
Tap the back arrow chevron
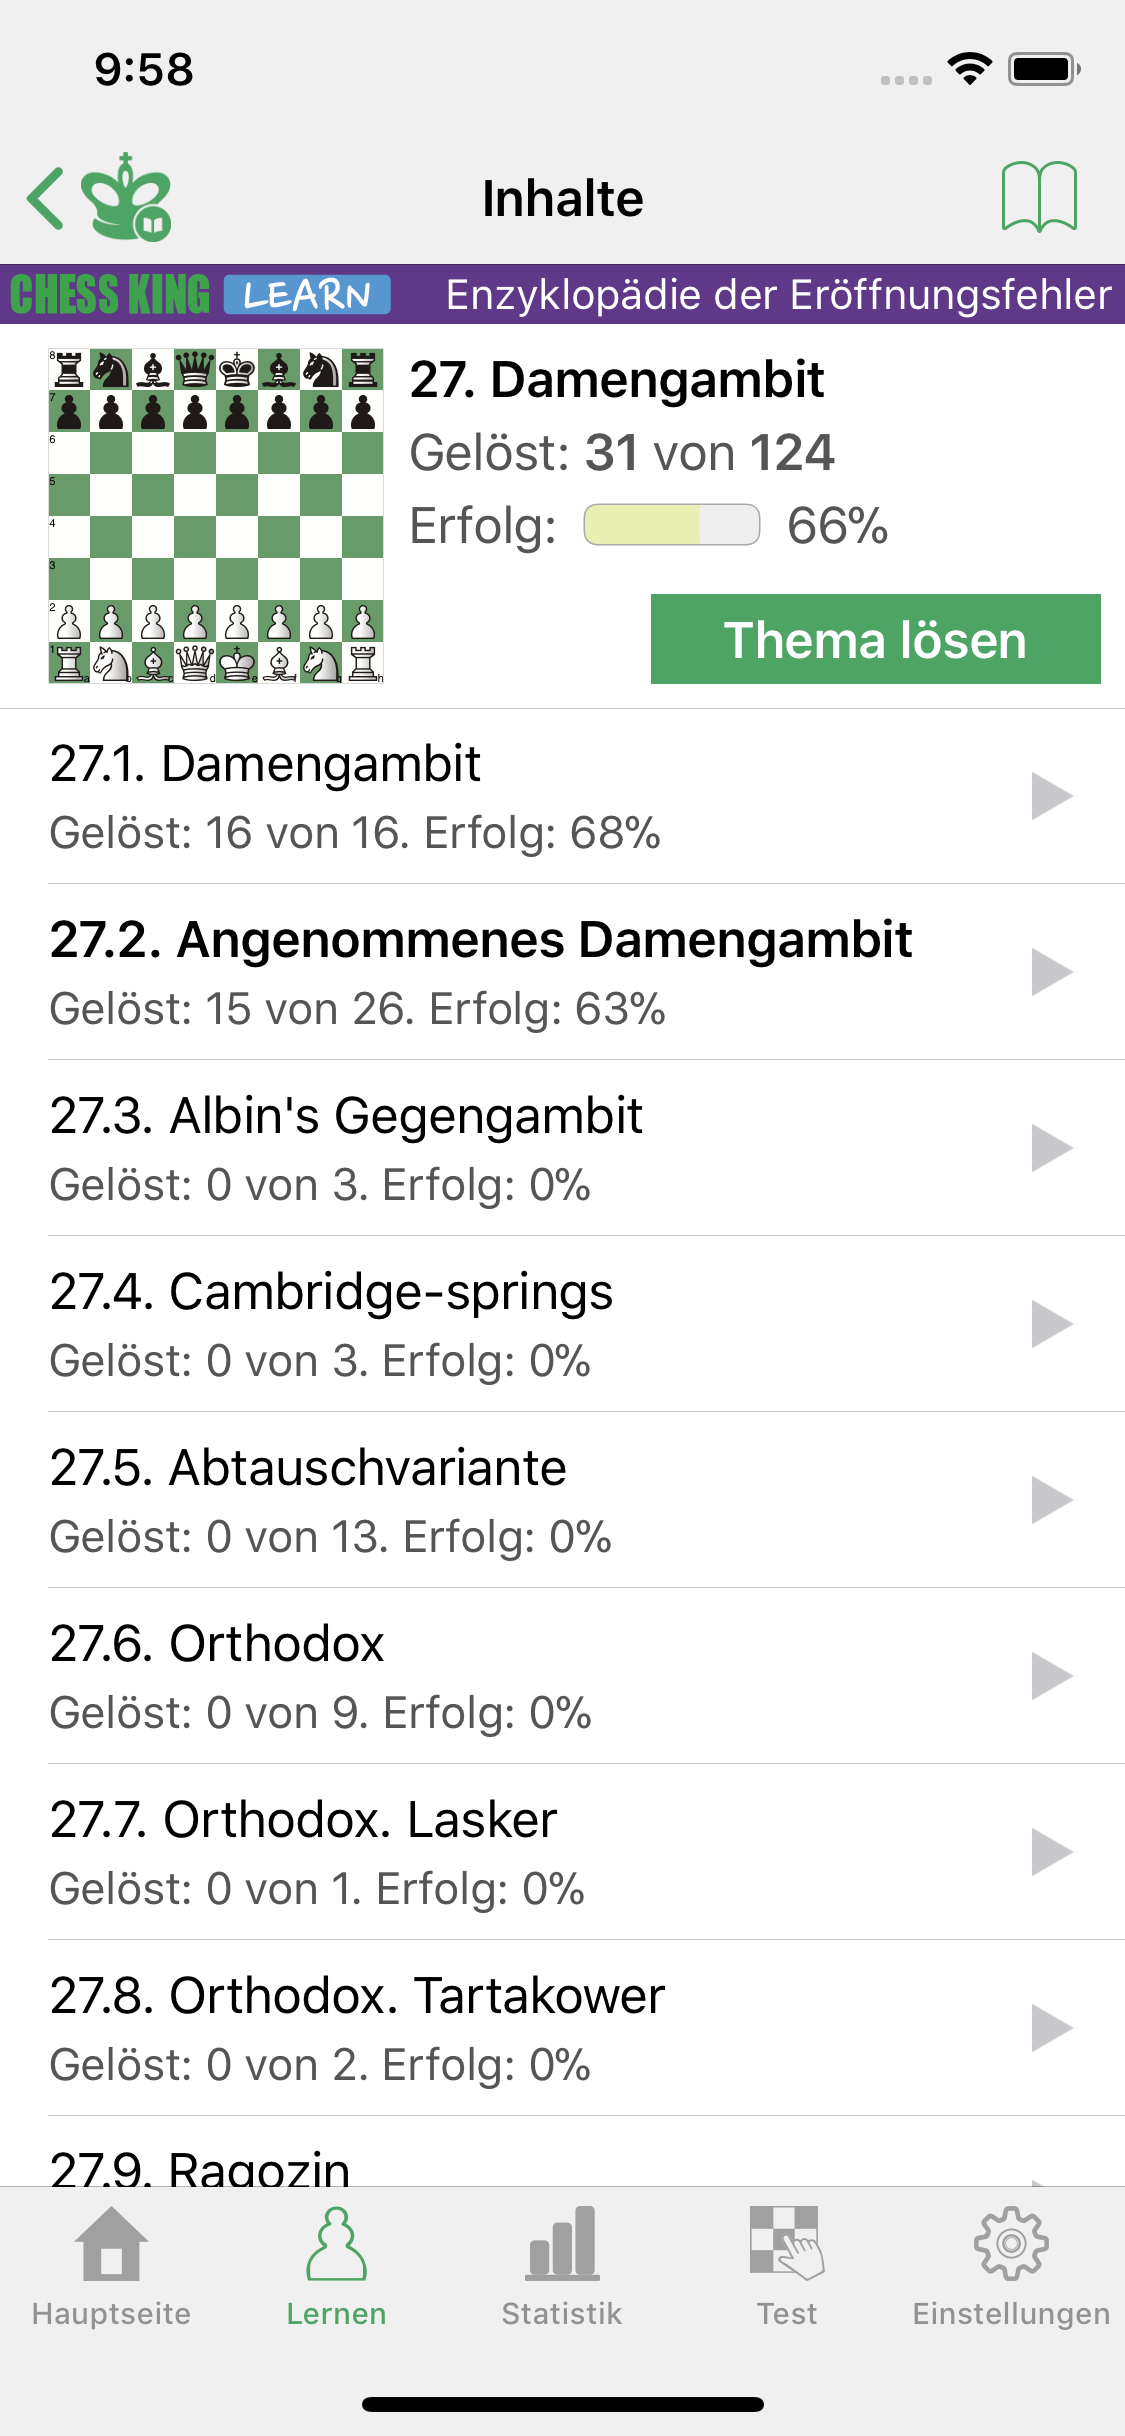[46, 198]
